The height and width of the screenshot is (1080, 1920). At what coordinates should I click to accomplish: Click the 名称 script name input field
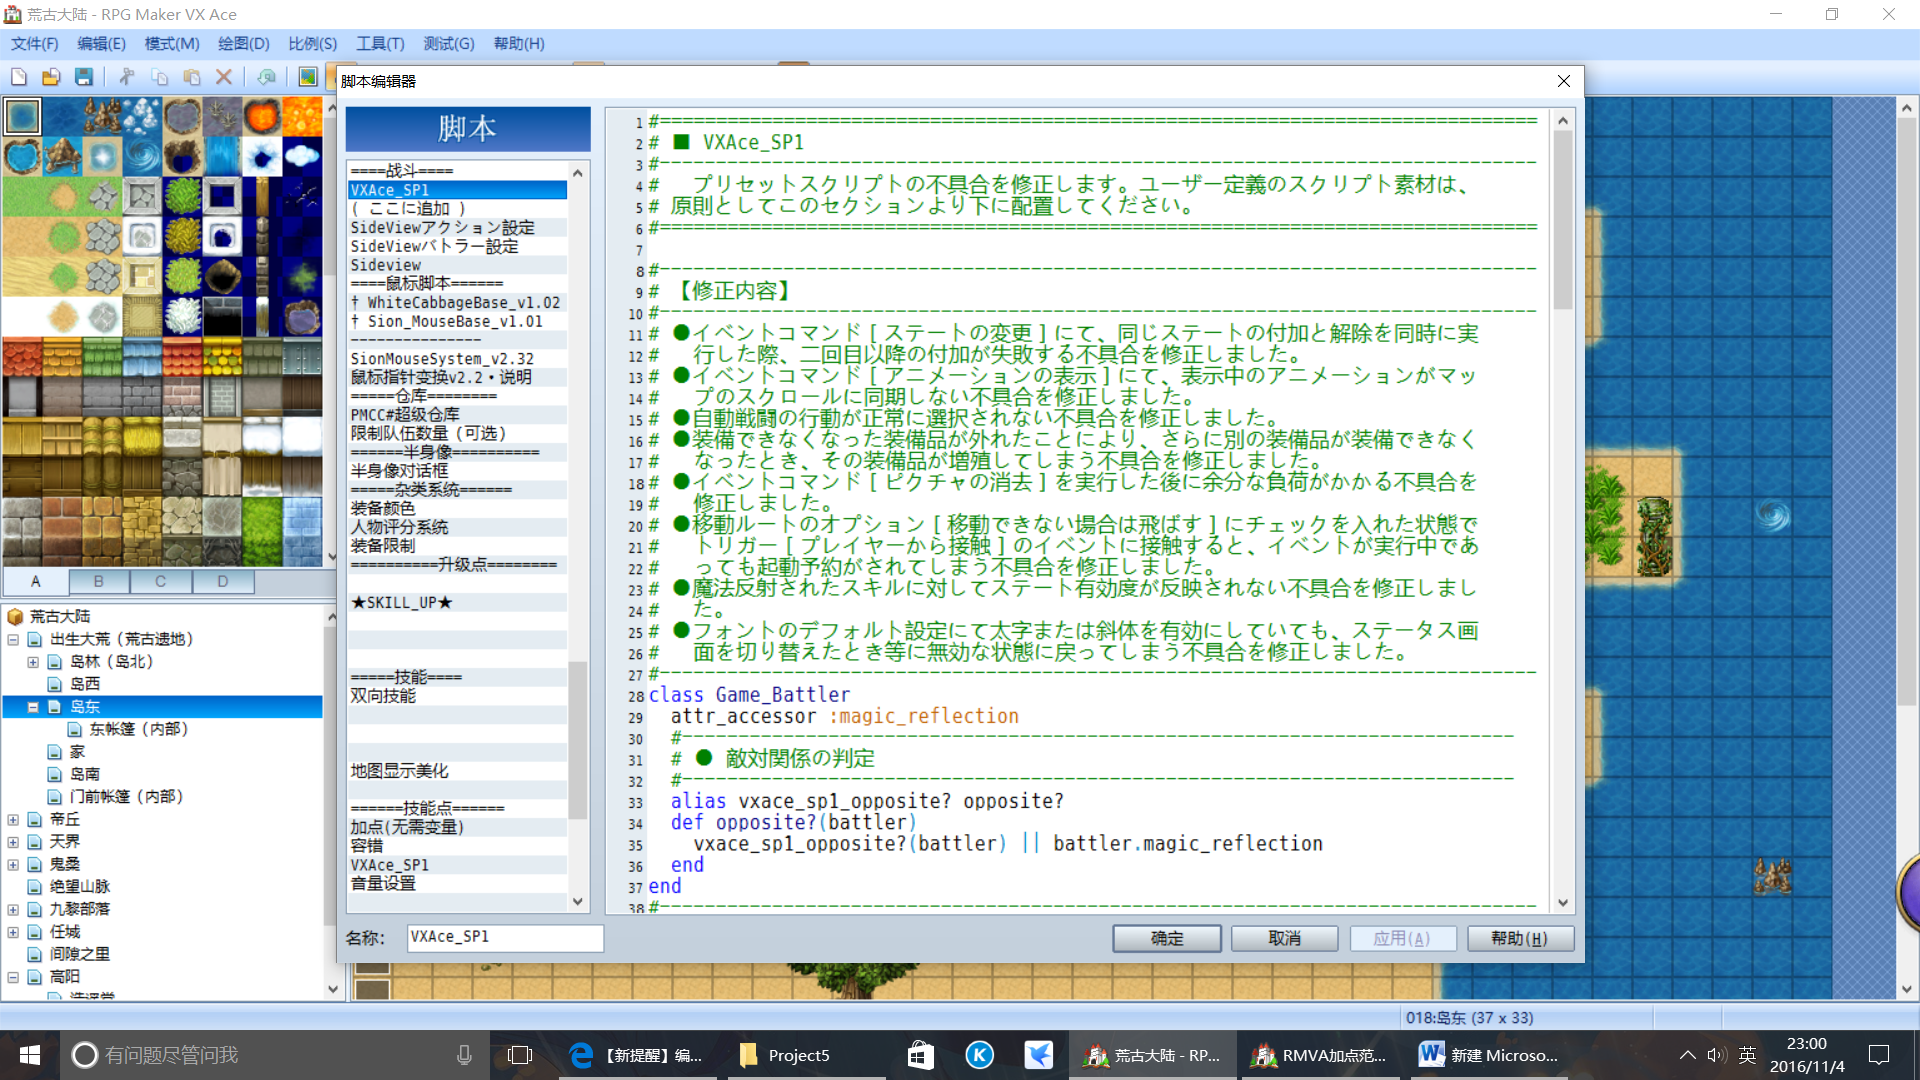pyautogui.click(x=505, y=937)
